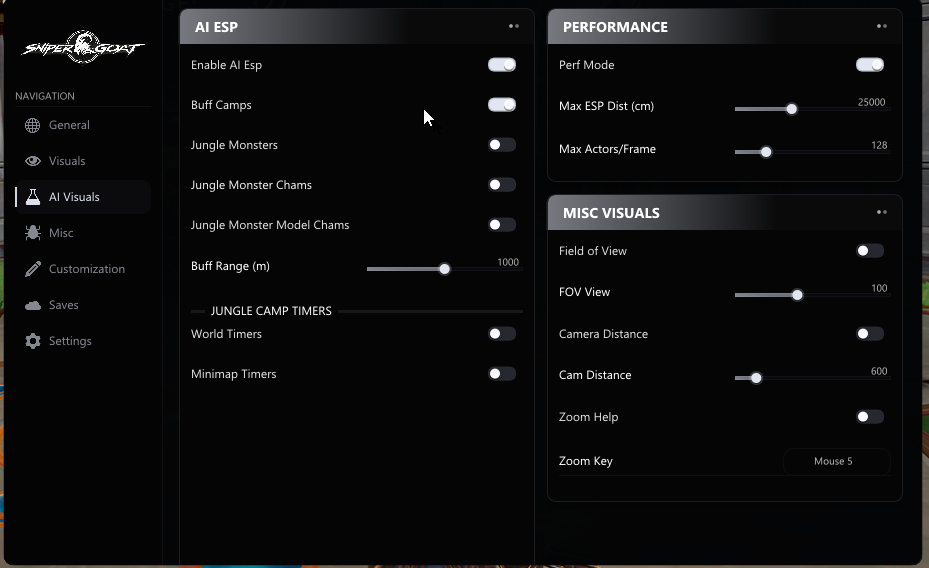
Task: Click the Buff Range value 1000
Action: click(x=508, y=262)
